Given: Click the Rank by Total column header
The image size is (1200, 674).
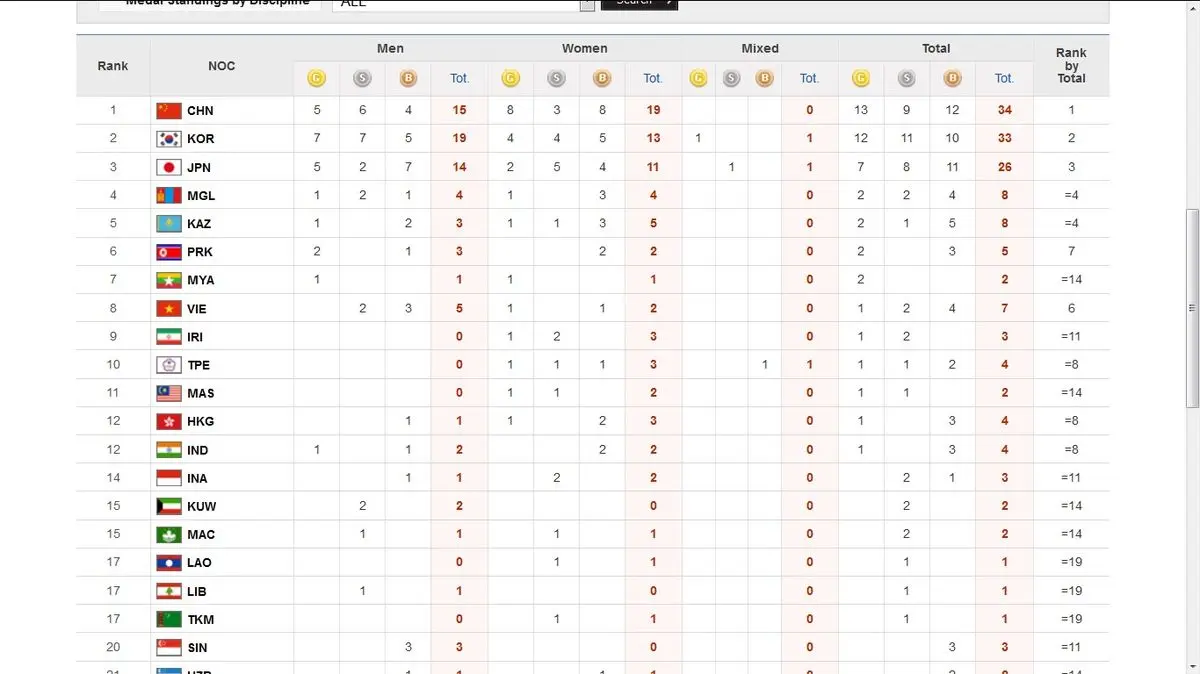Looking at the screenshot, I should click(x=1070, y=65).
